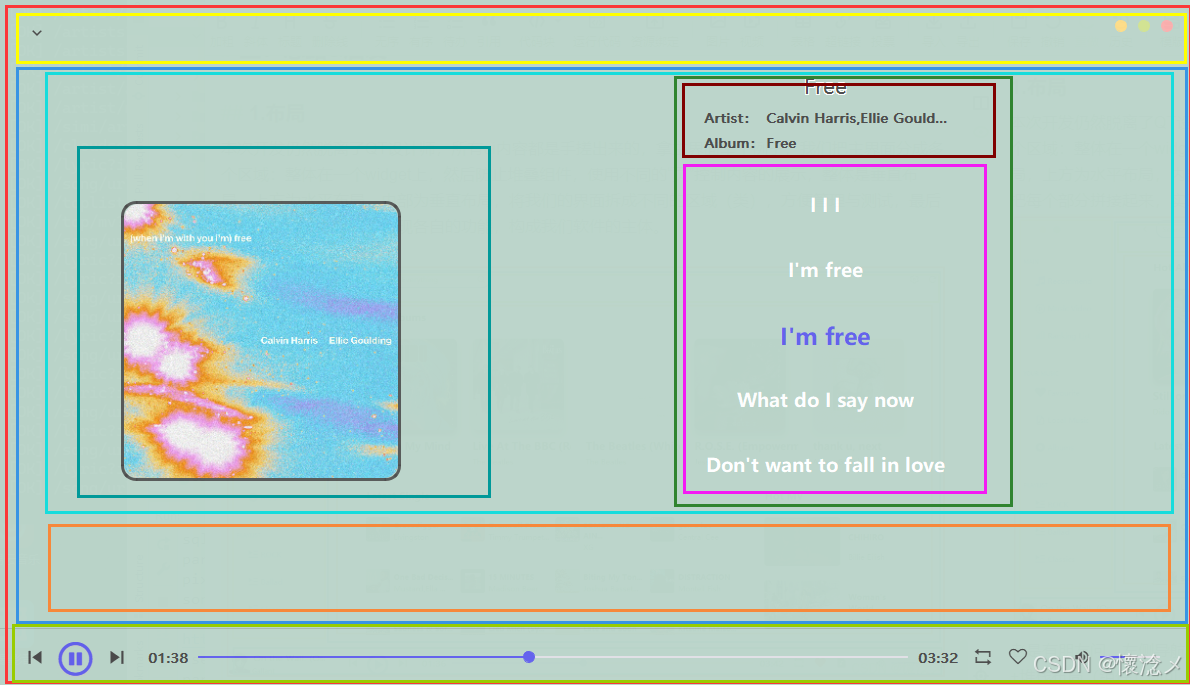Screen dimensions: 1190x685
Task: Click the total duration 03:32
Action: (x=938, y=658)
